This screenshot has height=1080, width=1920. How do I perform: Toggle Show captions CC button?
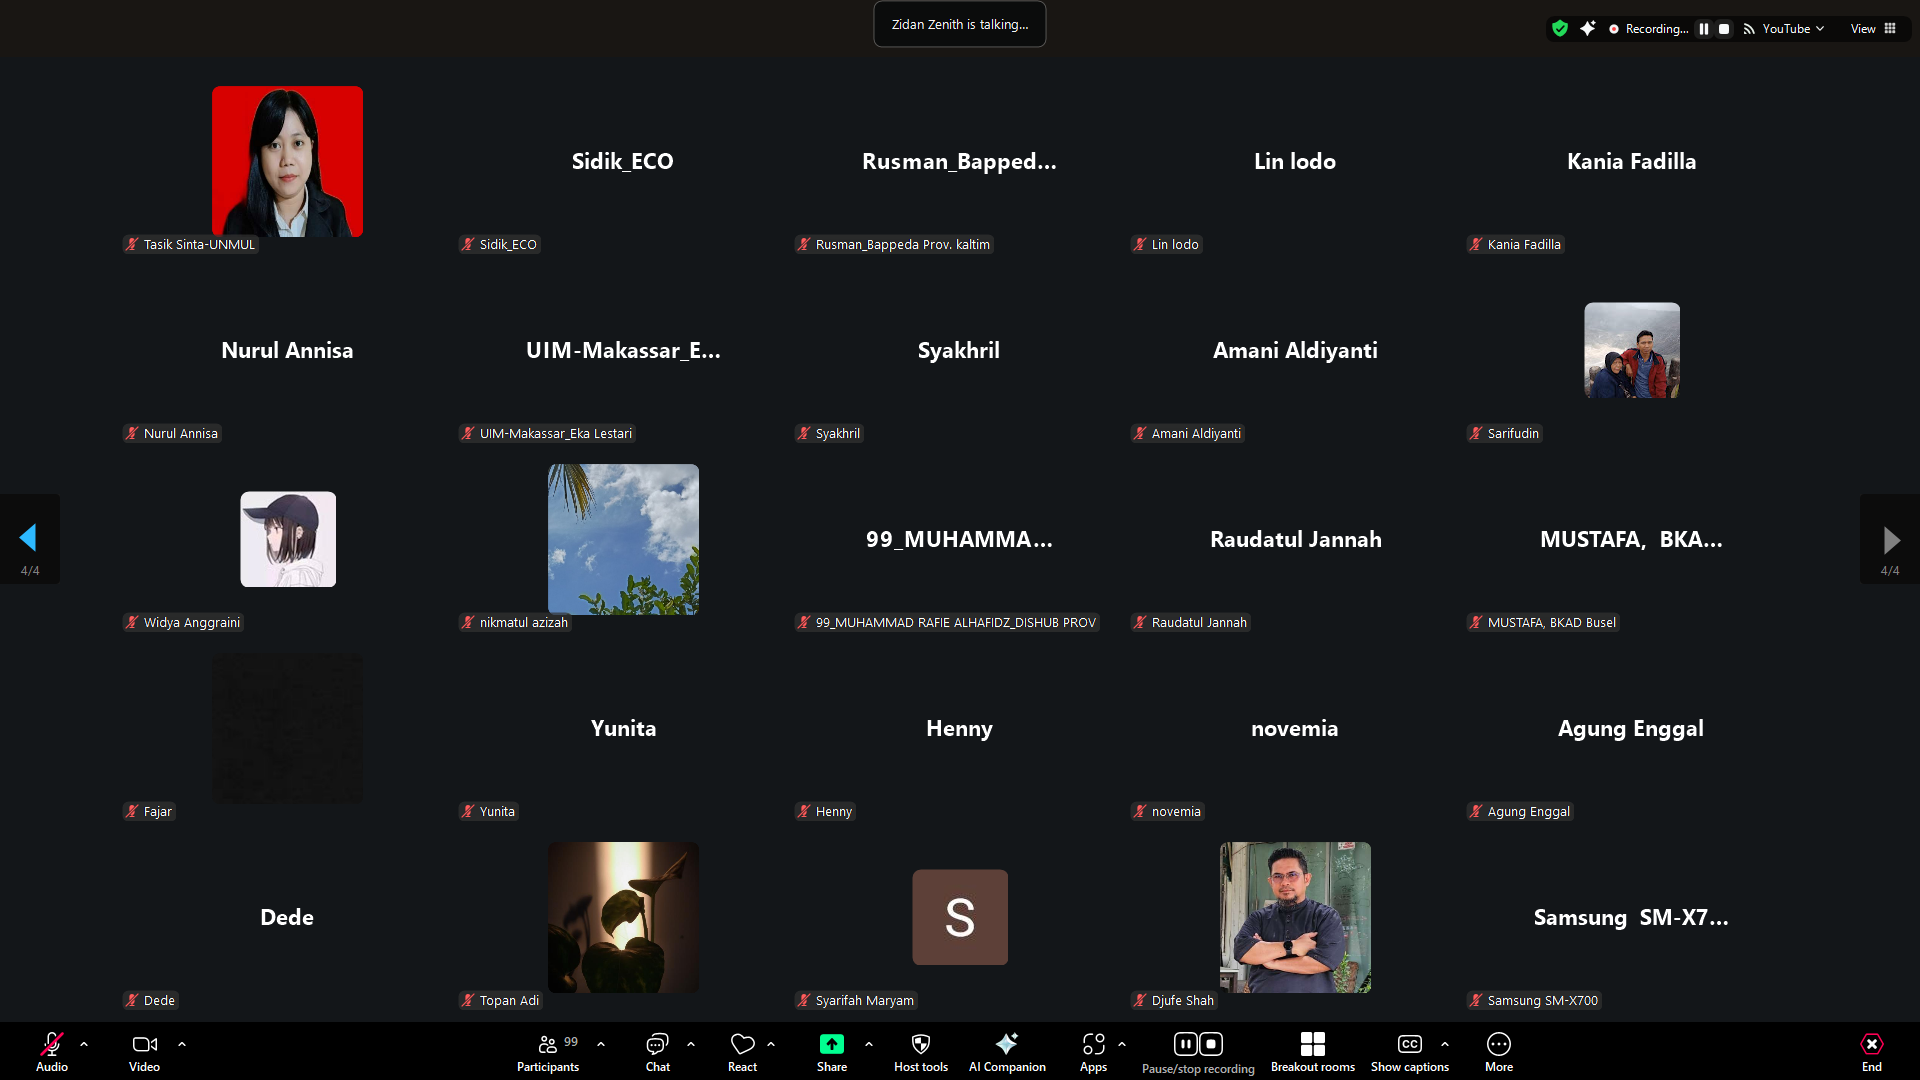click(1409, 1045)
